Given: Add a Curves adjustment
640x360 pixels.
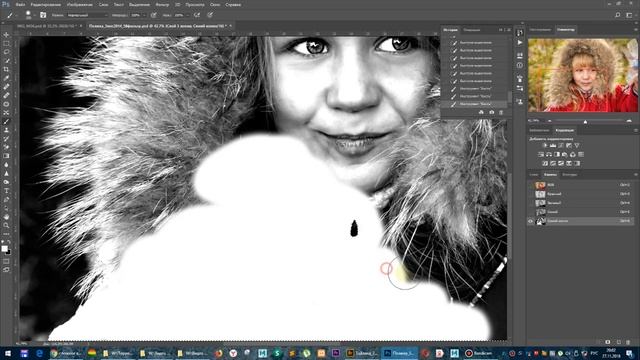Looking at the screenshot, I should [561, 145].
